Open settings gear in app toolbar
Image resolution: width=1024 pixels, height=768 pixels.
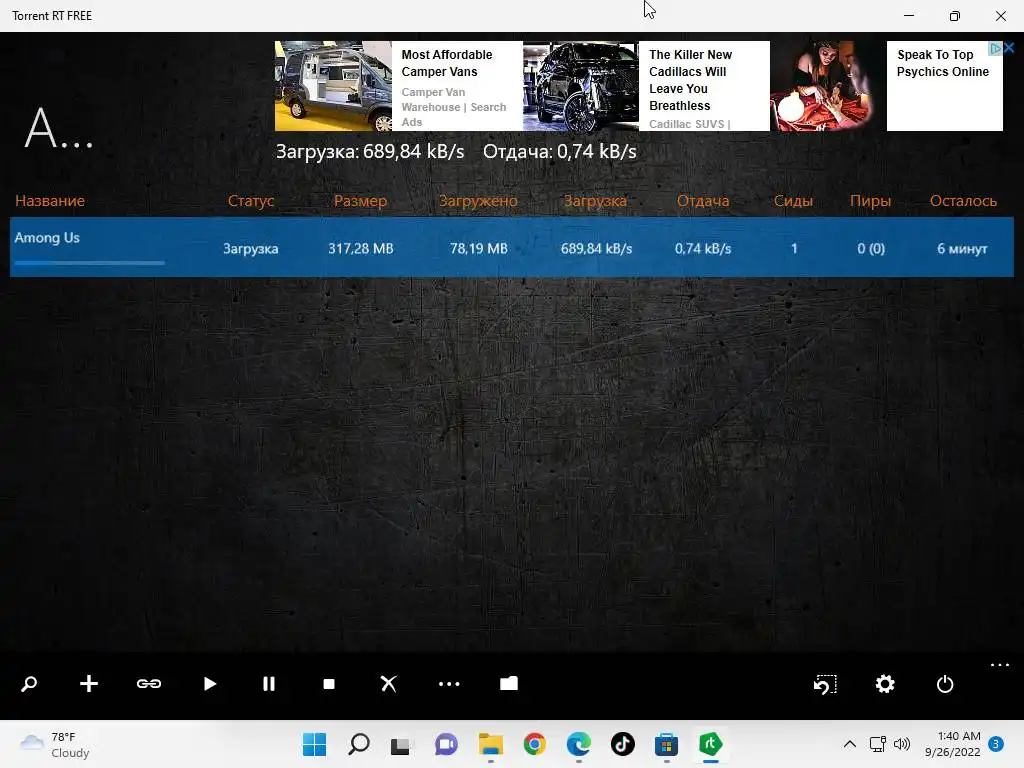[885, 684]
